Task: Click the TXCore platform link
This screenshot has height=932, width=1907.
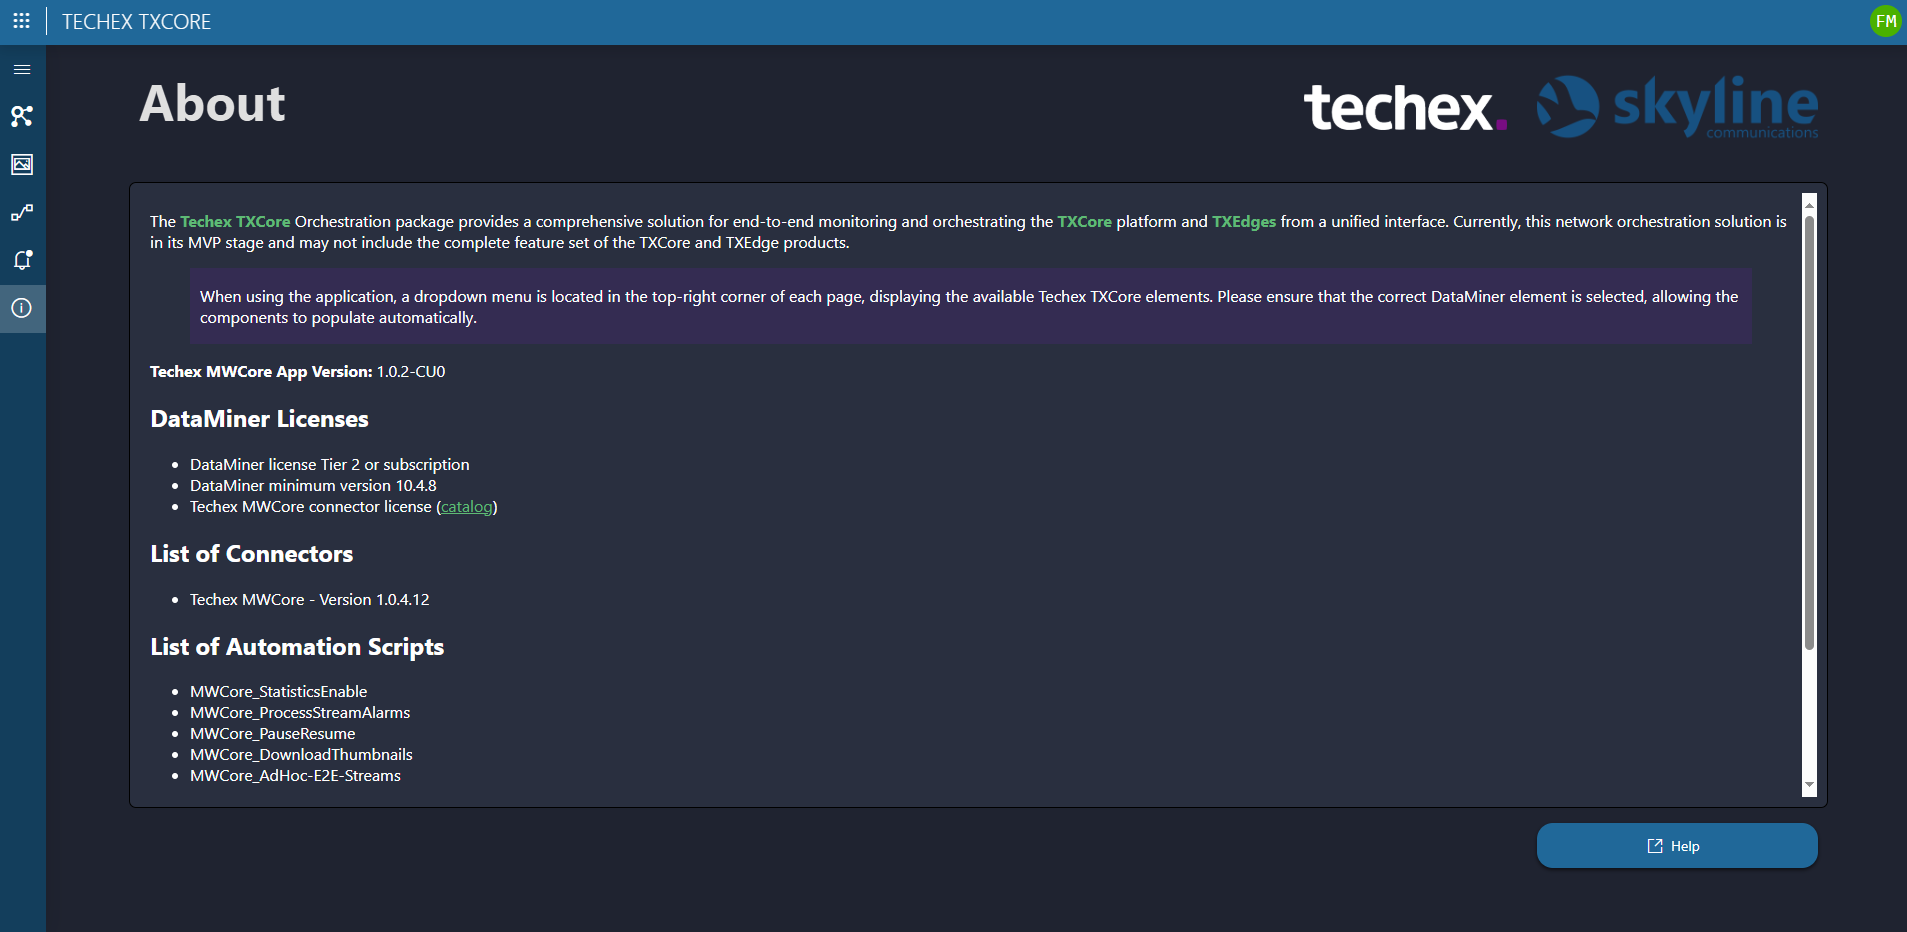Action: coord(1084,222)
